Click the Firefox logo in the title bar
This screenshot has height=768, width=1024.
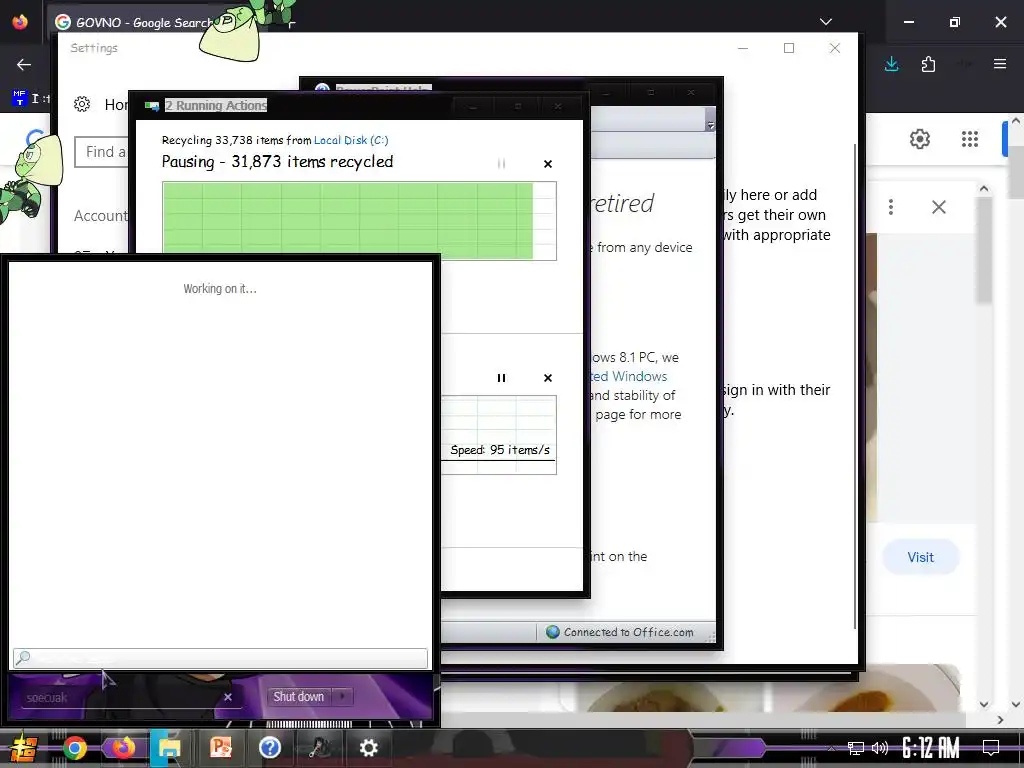coord(20,22)
